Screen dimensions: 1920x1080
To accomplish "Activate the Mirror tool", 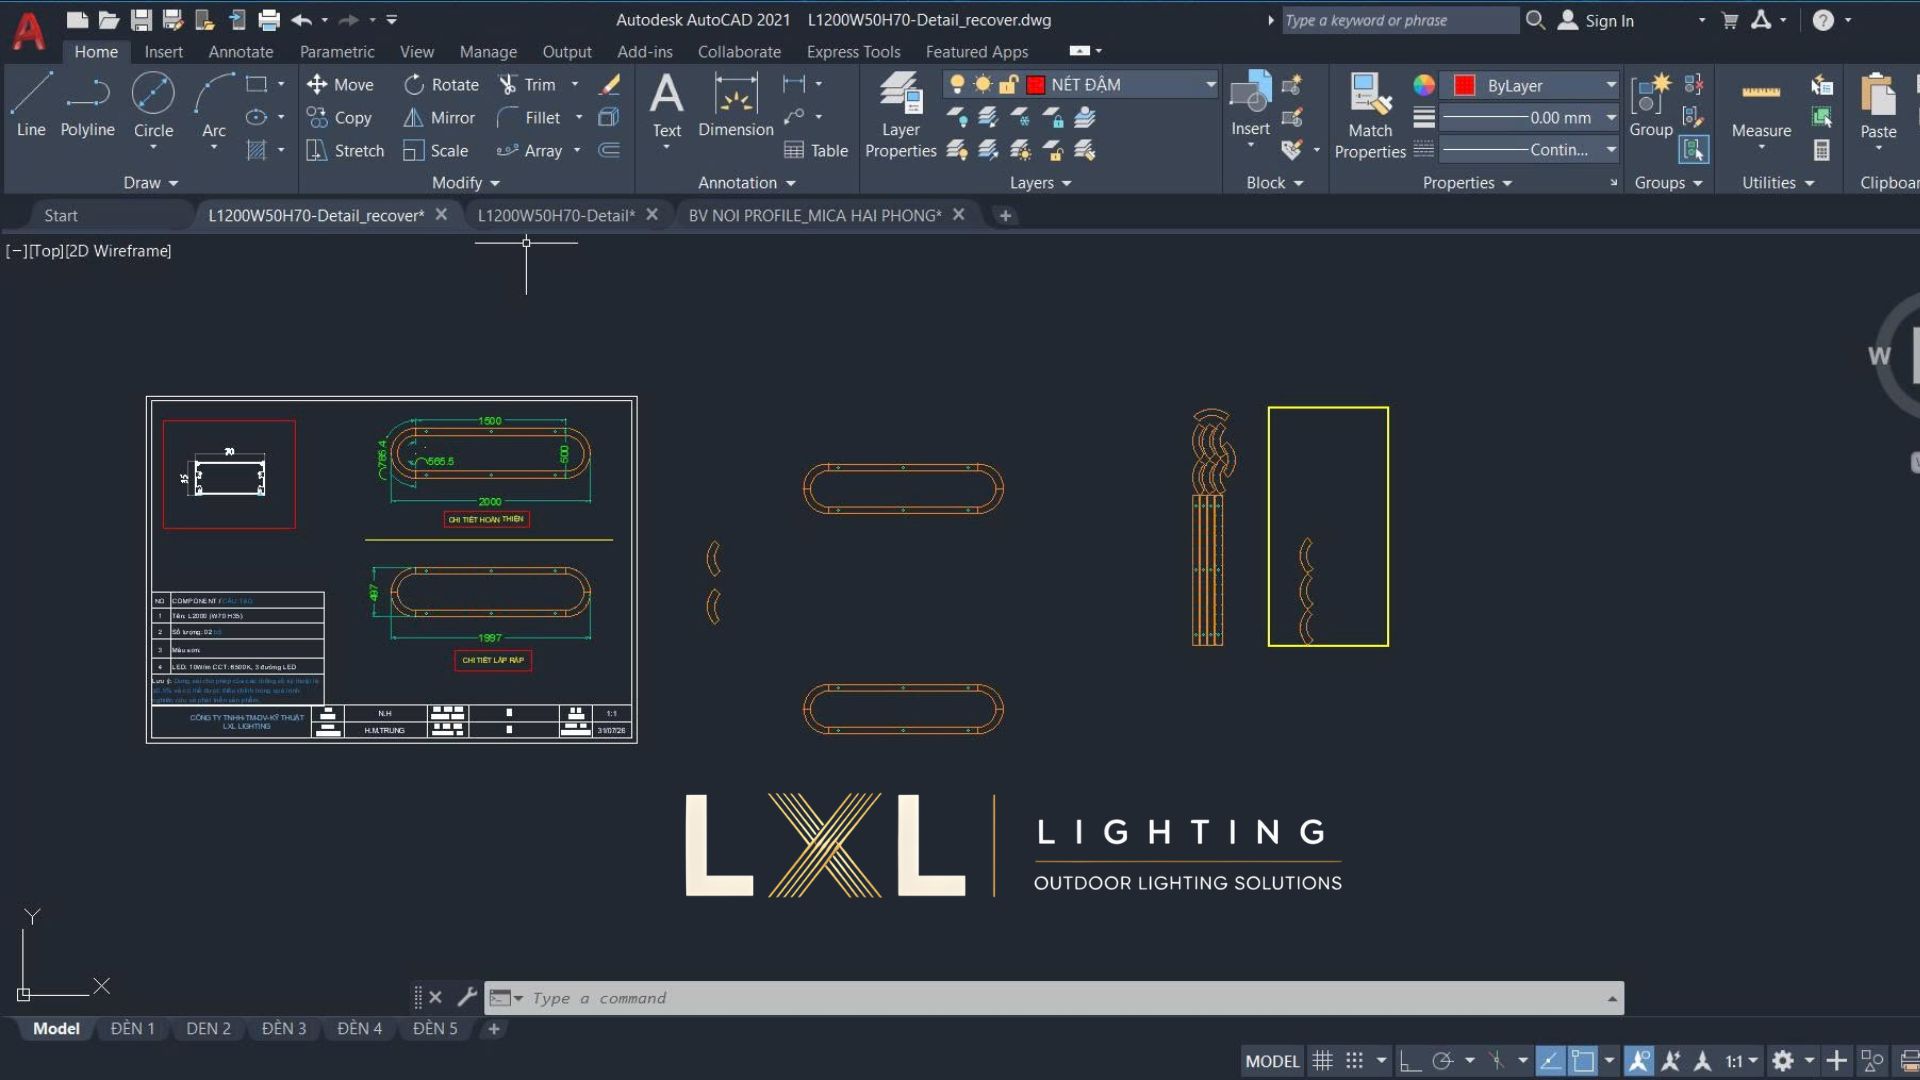I will point(439,118).
